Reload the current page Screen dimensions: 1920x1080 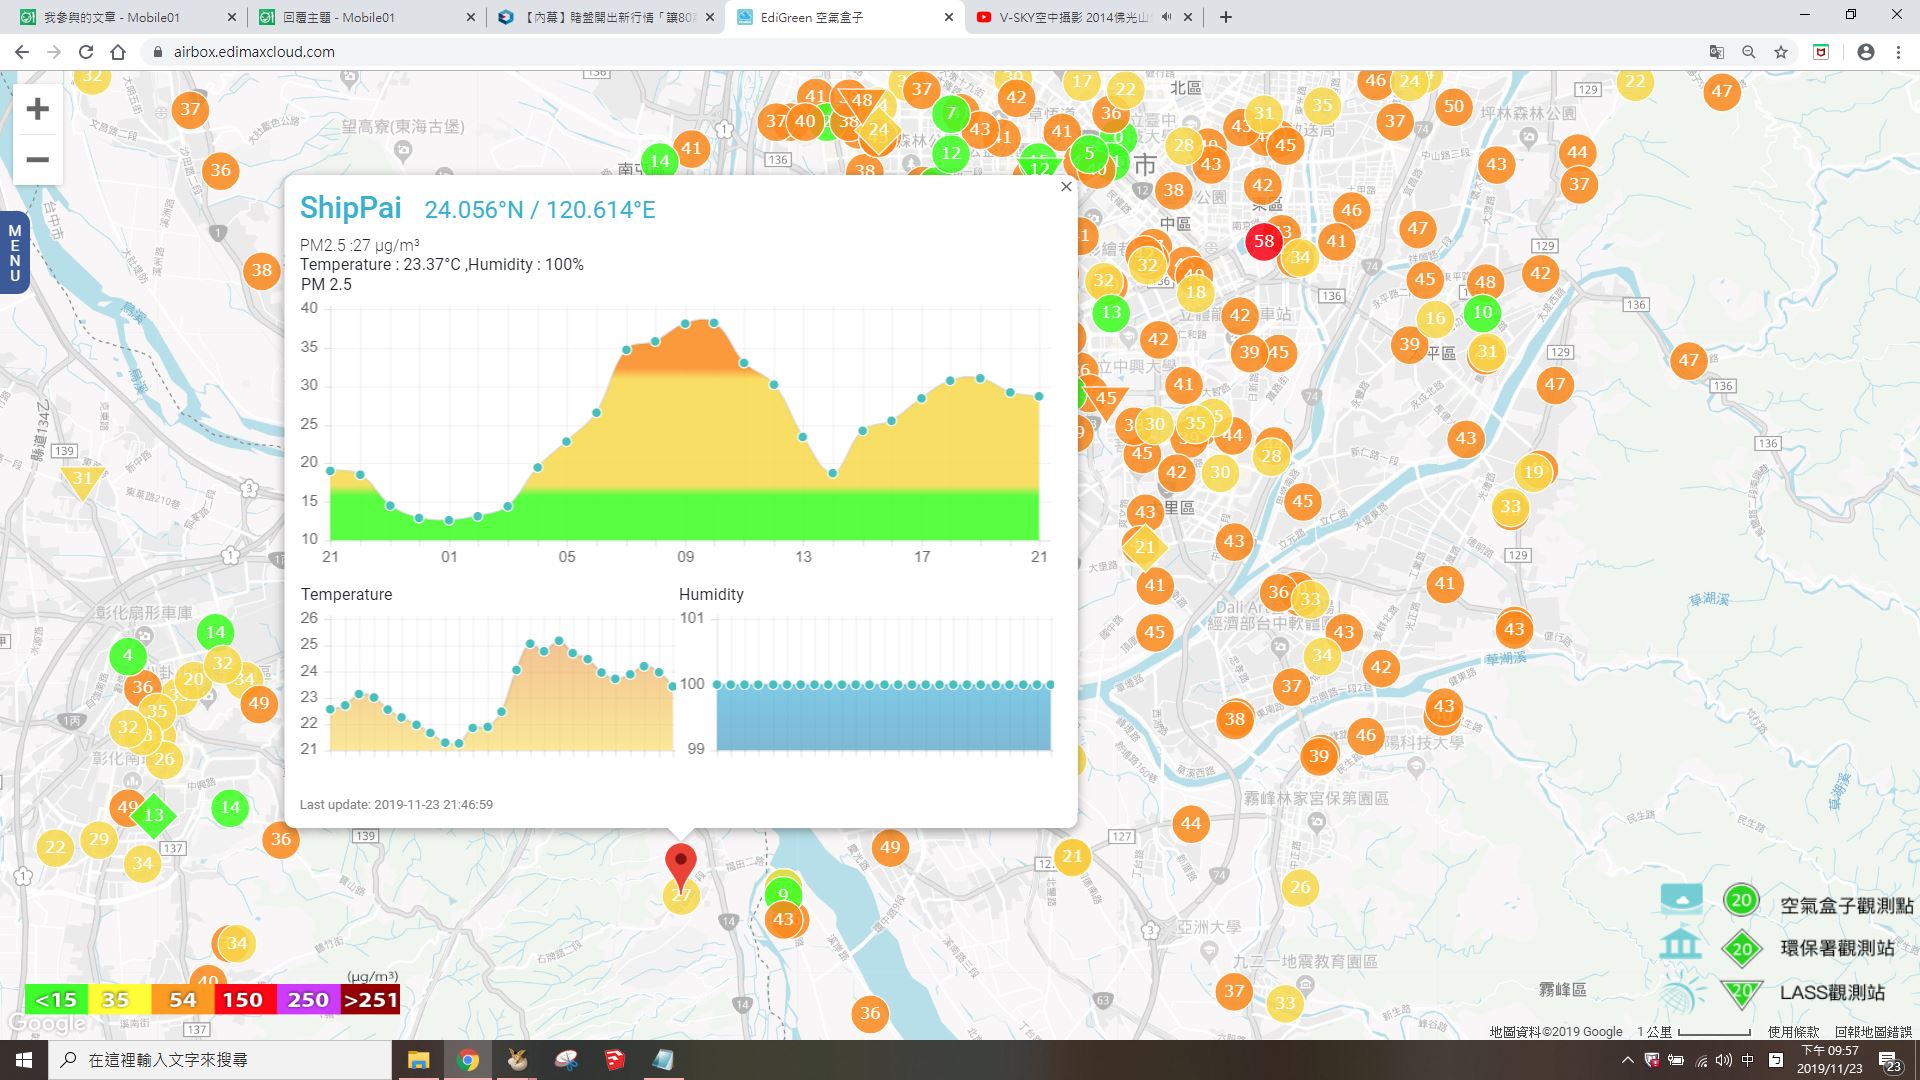click(86, 52)
